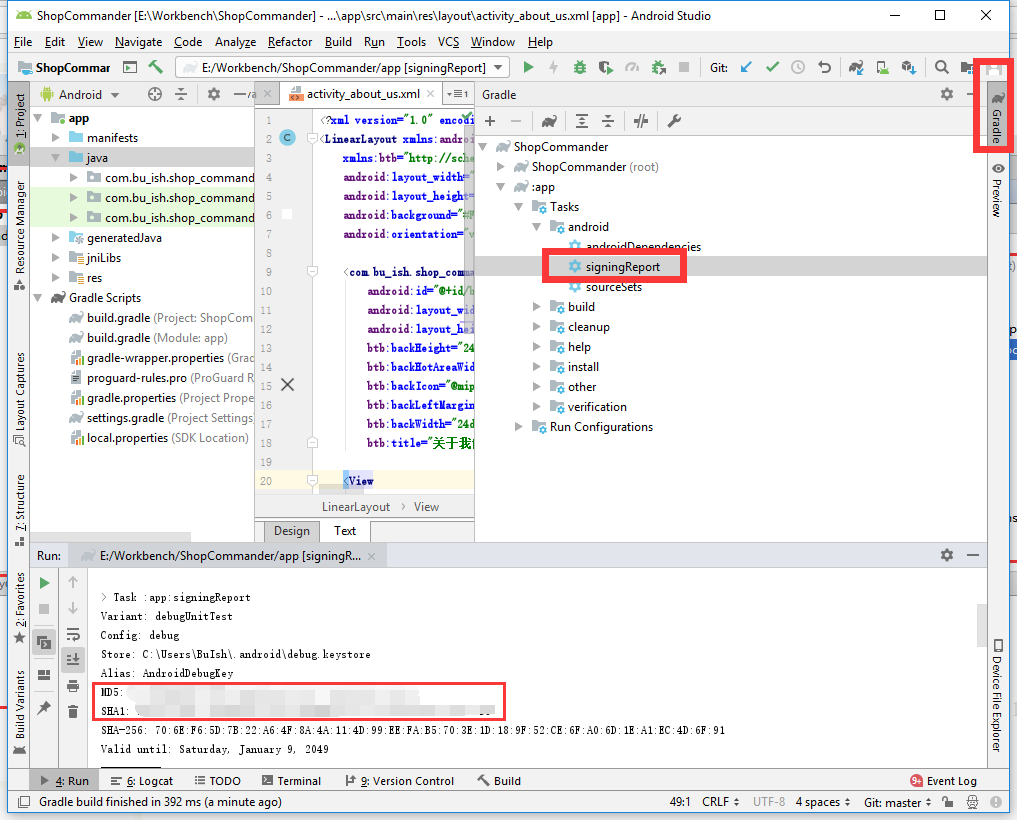Collapse all nodes in Gradle panel
This screenshot has height=820, width=1017.
(608, 121)
